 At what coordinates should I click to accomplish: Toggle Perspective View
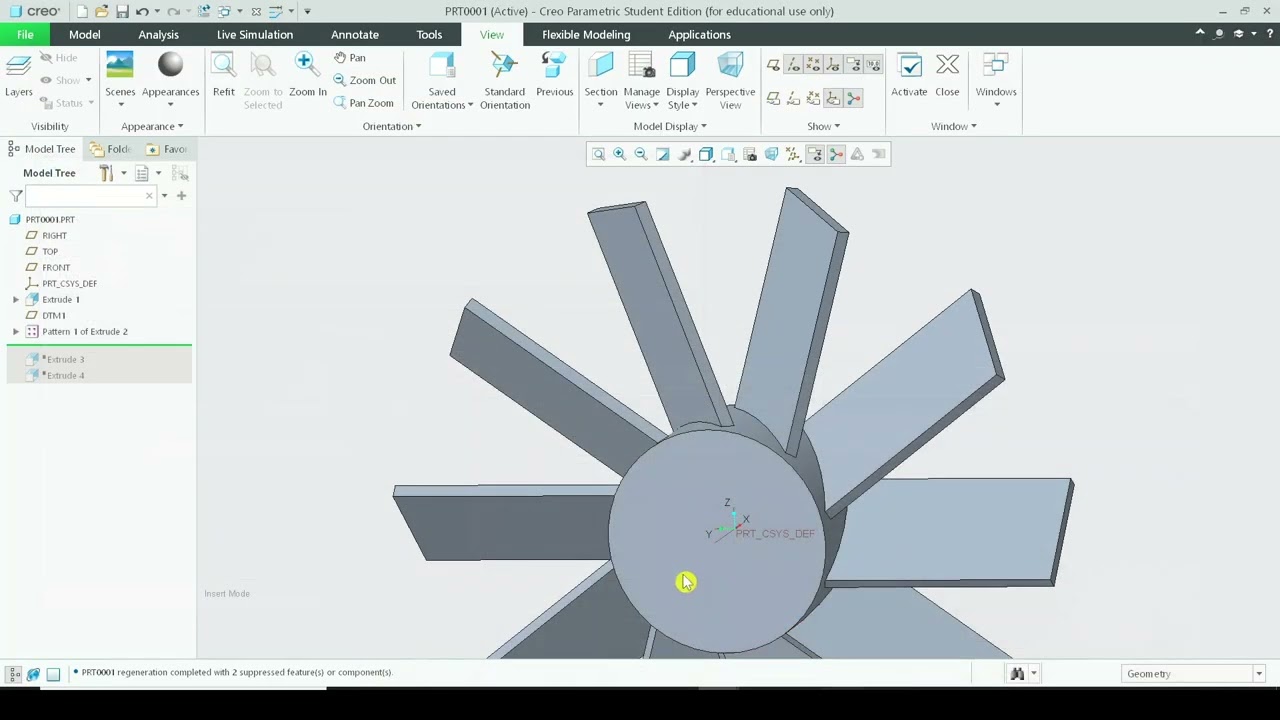[x=730, y=81]
